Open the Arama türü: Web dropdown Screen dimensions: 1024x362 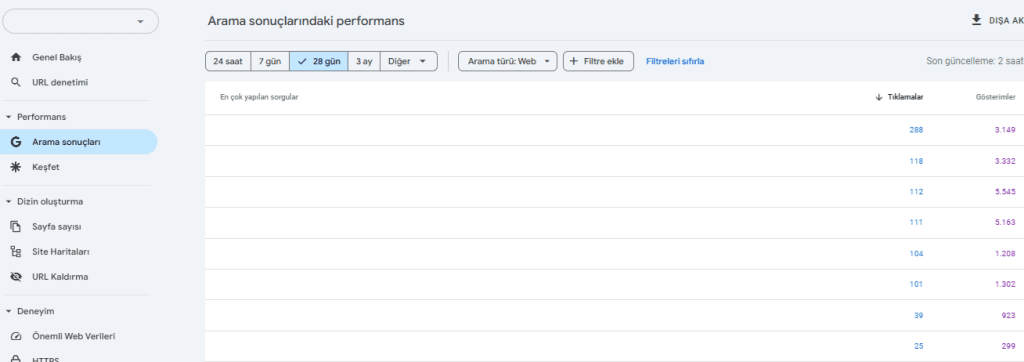(x=507, y=61)
